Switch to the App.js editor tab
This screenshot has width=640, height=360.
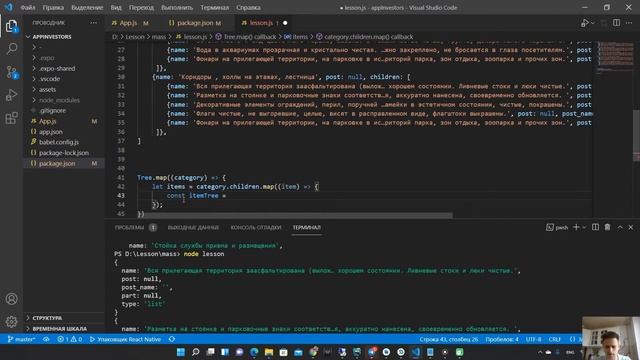point(130,23)
